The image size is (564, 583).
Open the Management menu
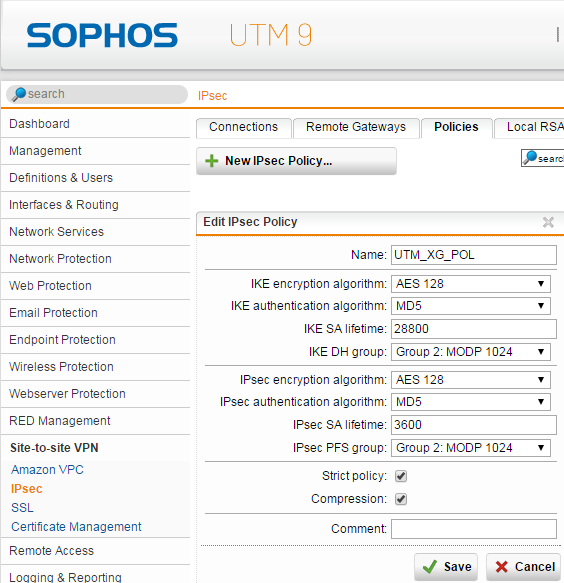pos(96,151)
